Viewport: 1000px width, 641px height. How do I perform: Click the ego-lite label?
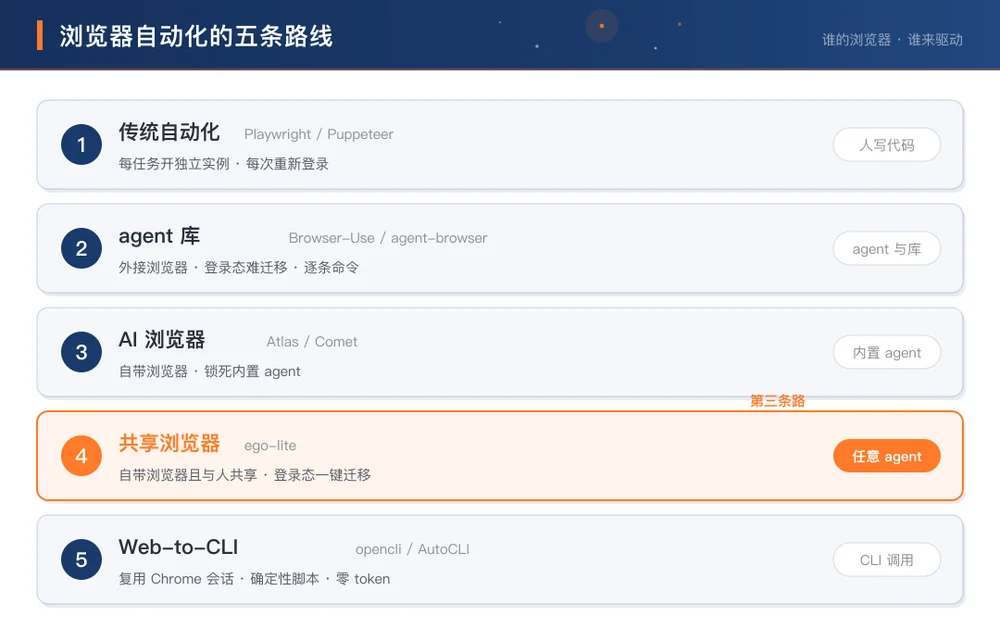point(270,446)
